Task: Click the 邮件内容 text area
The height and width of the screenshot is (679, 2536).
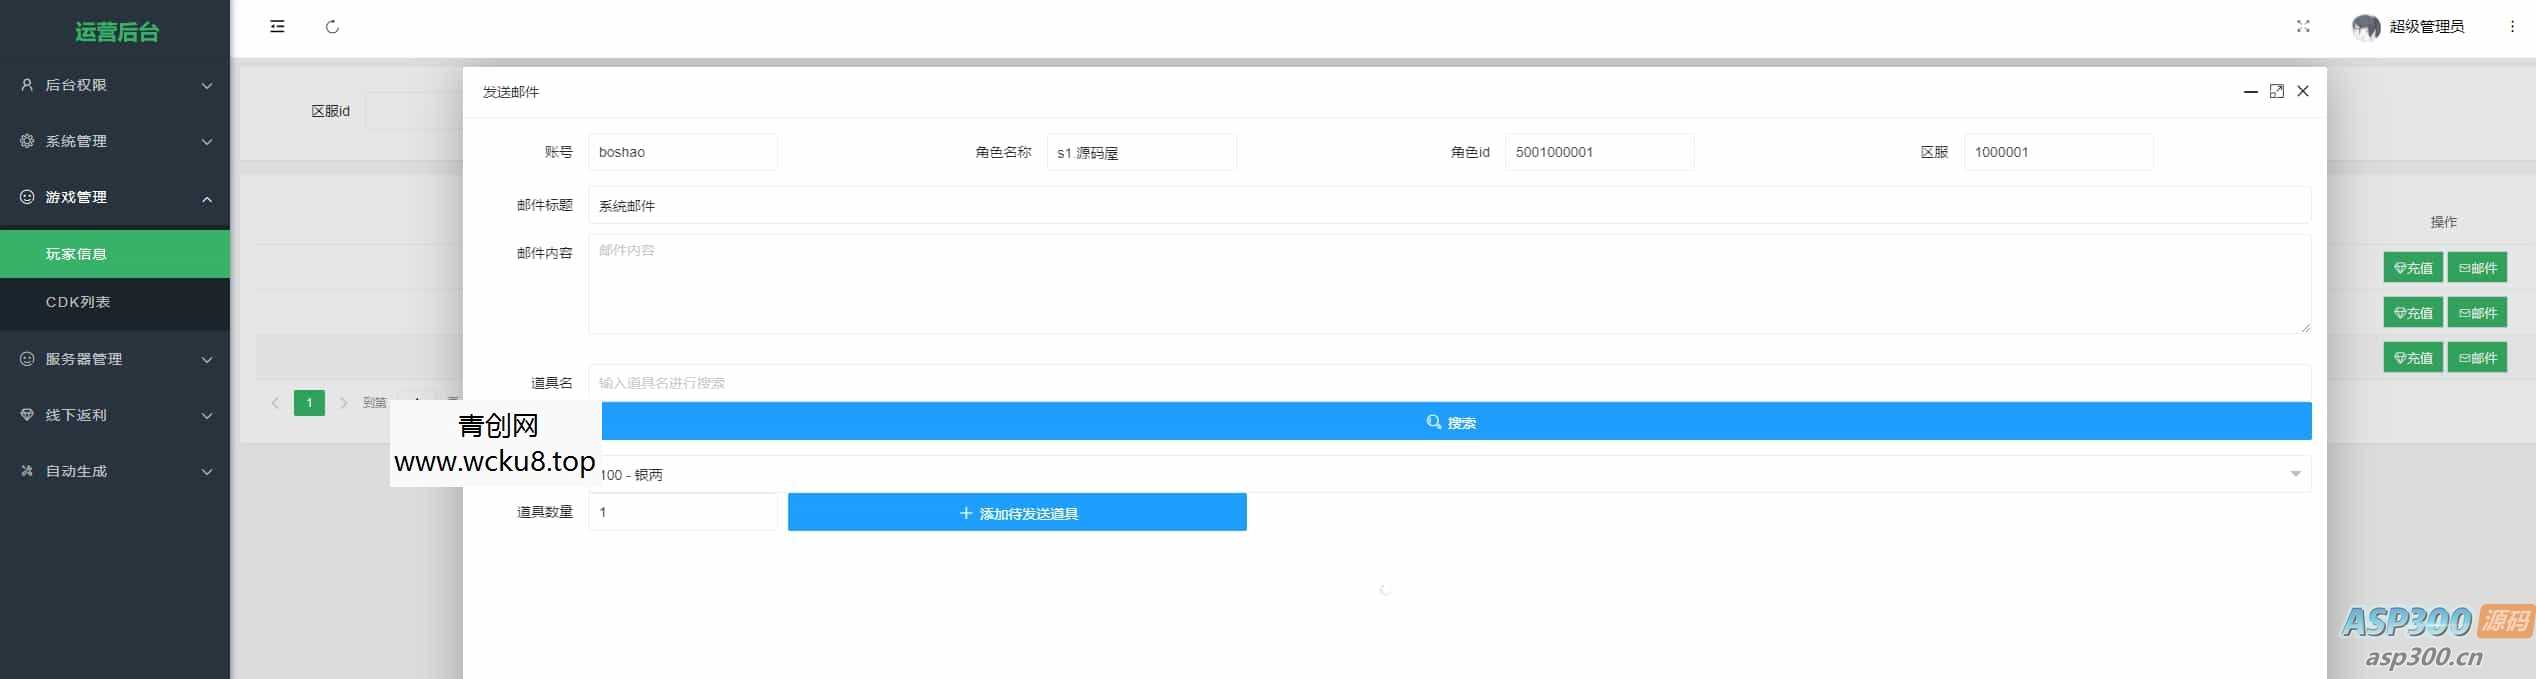Action: (x=1450, y=284)
